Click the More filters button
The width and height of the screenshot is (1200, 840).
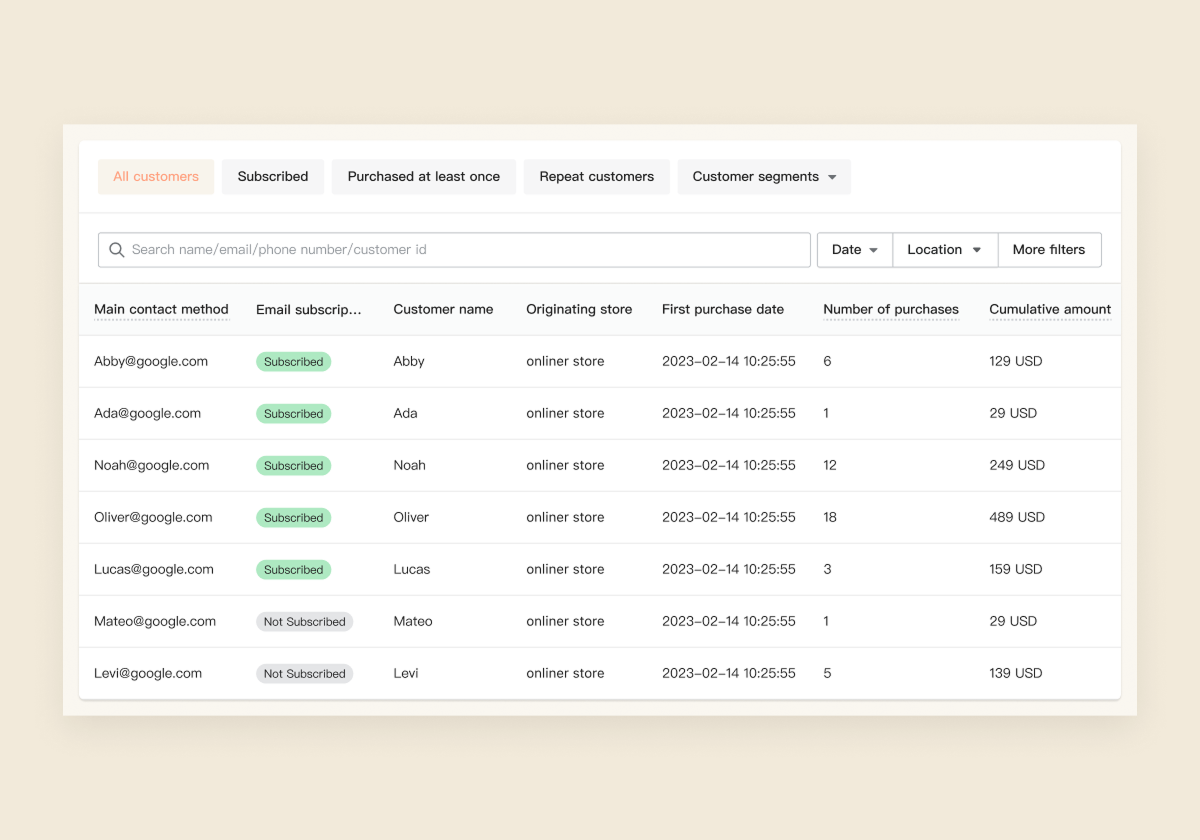1049,250
